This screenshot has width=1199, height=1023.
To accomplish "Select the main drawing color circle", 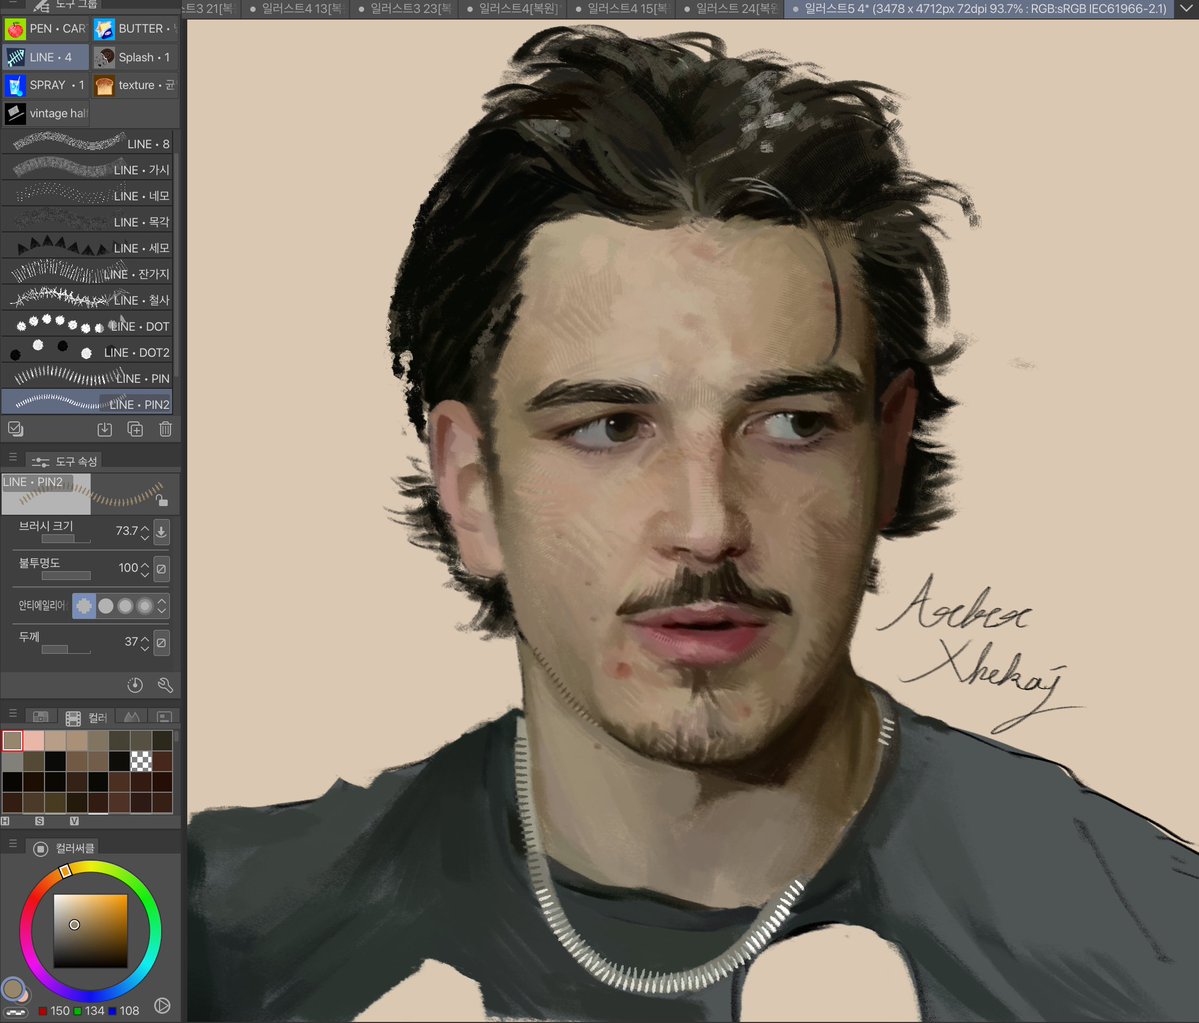I will 12,989.
